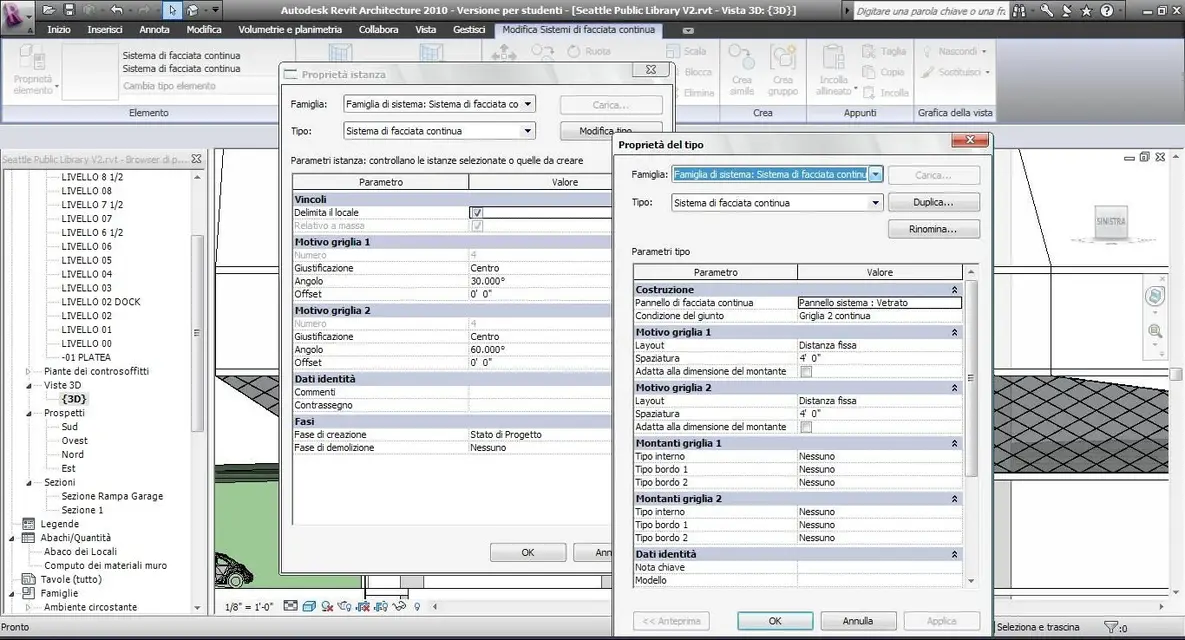
Task: Select the {3D} view in project browser
Action: click(74, 399)
